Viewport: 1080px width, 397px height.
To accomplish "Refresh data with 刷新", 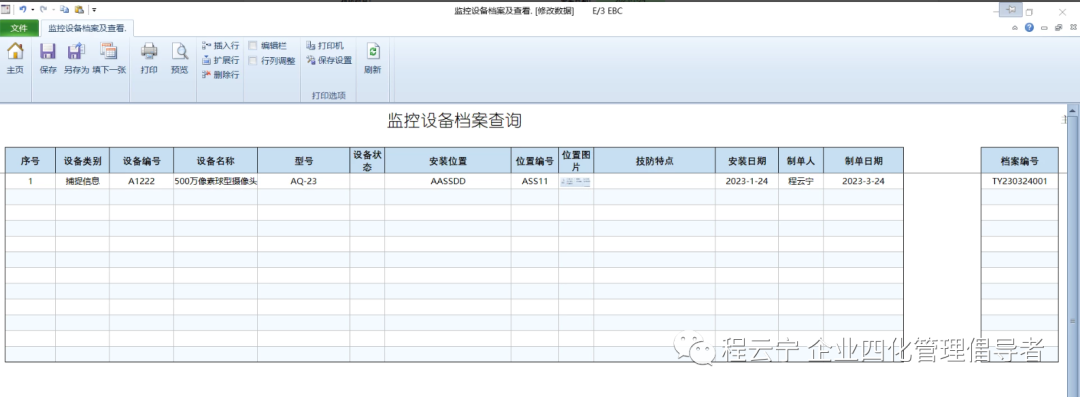I will tap(373, 58).
